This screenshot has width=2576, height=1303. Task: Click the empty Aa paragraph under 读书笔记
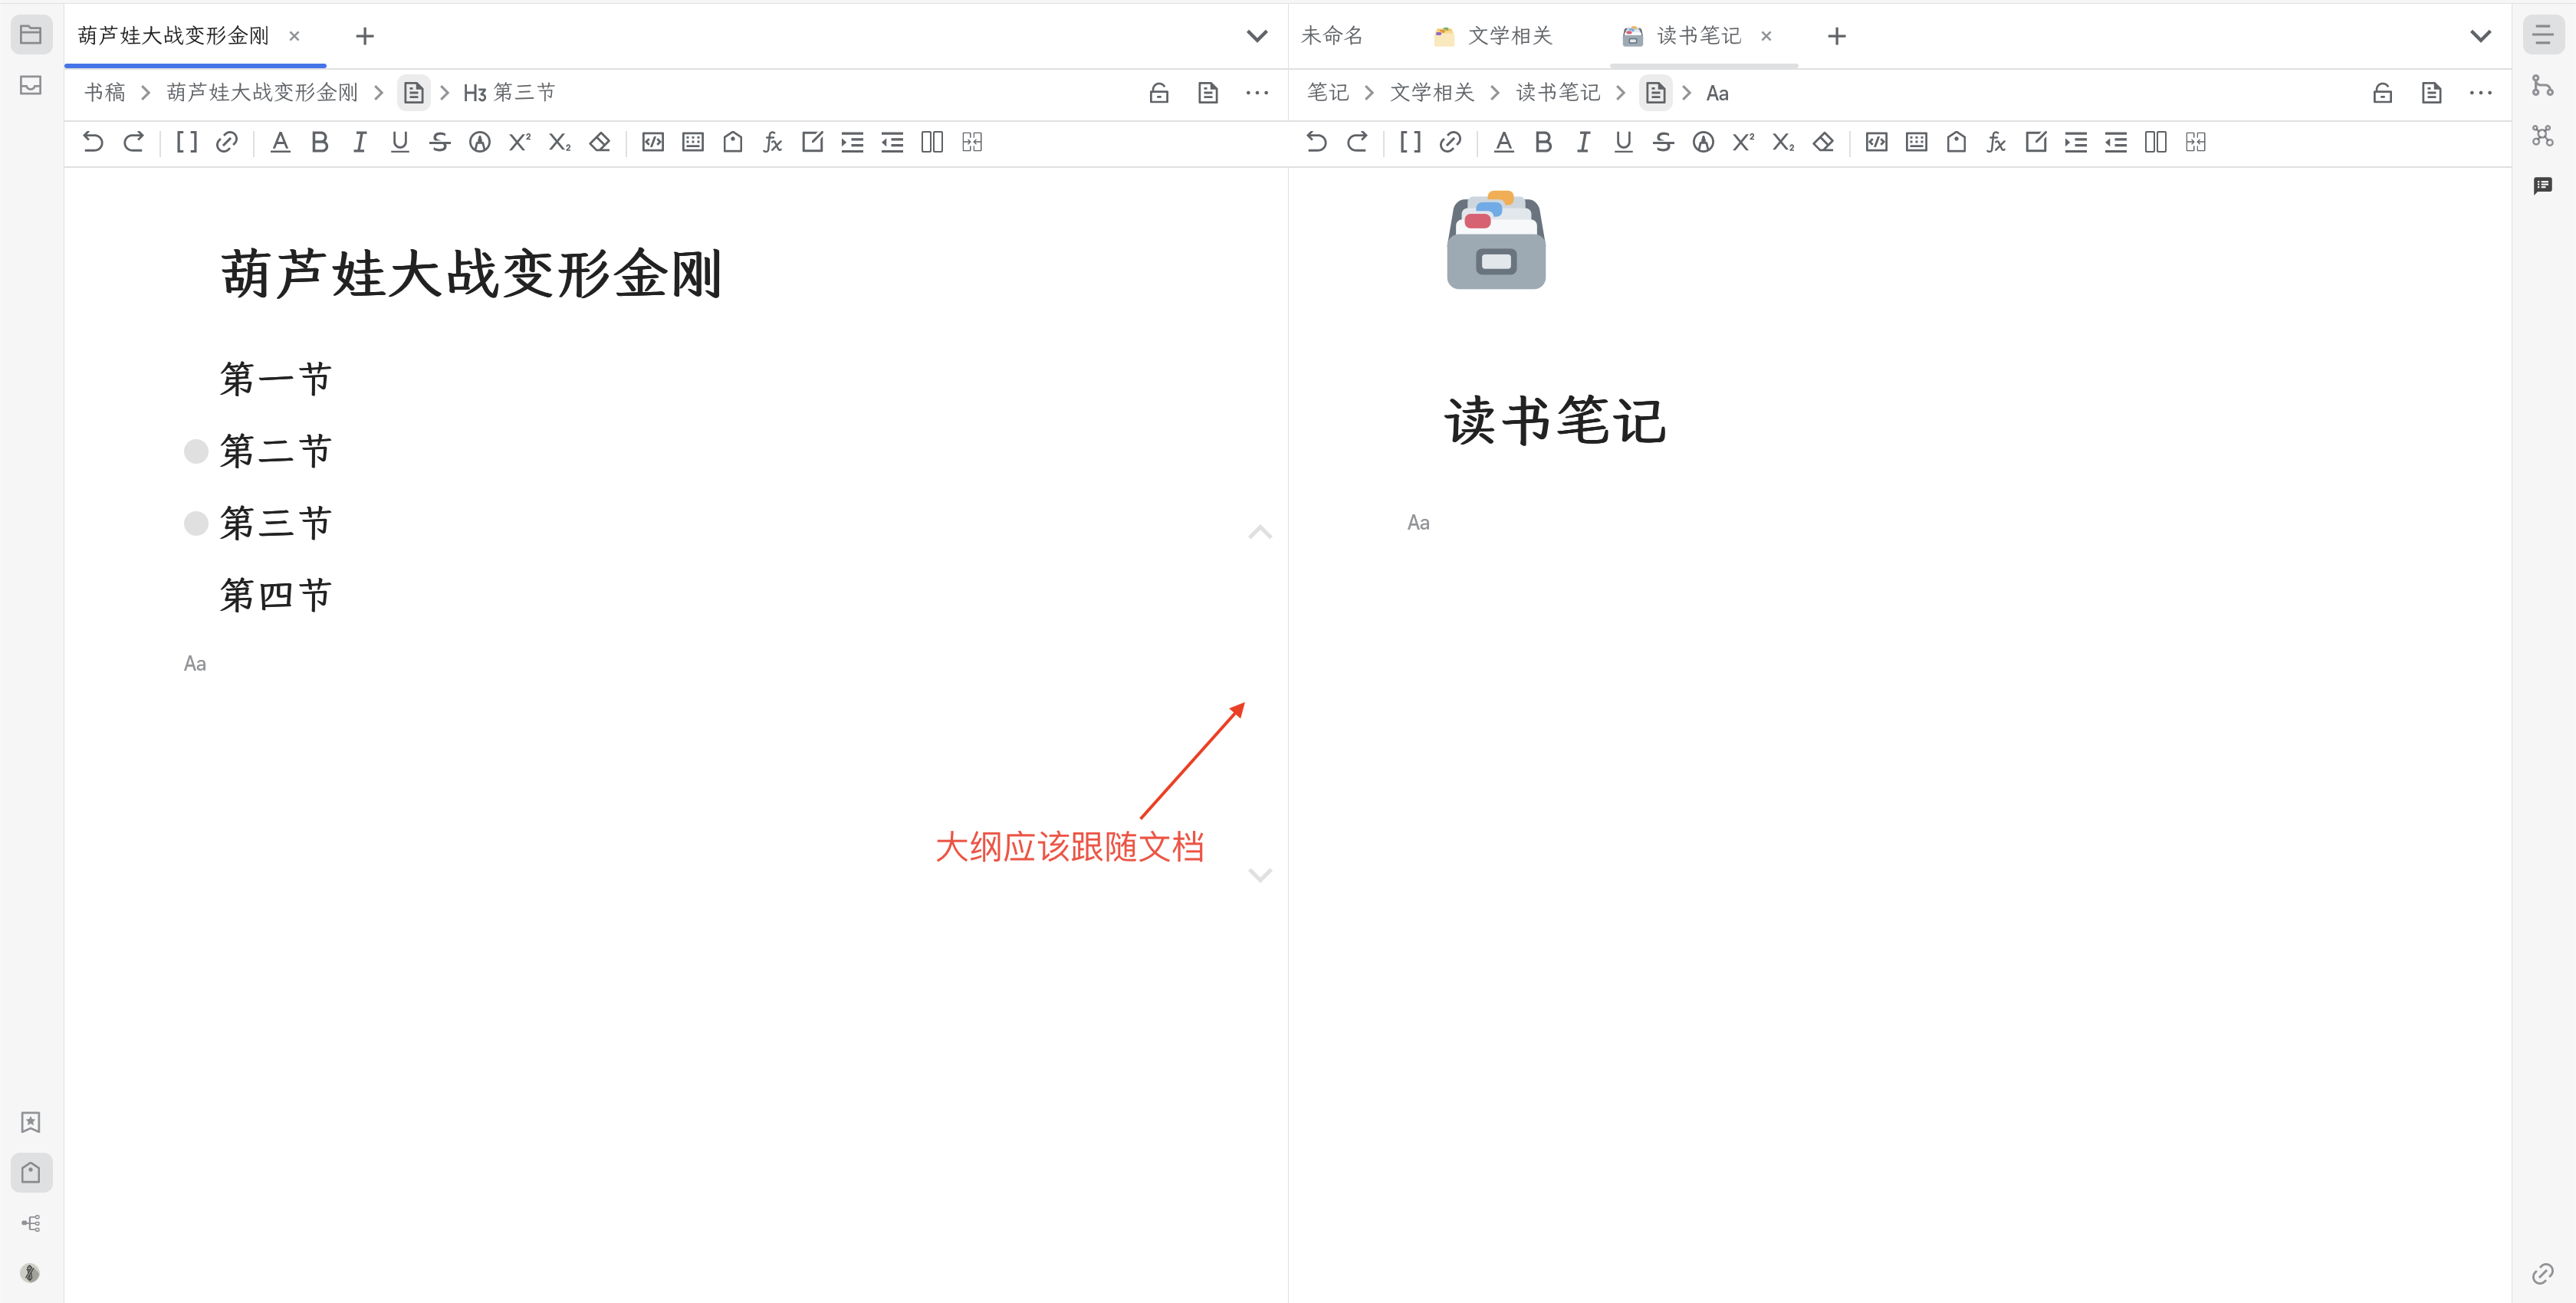1418,521
